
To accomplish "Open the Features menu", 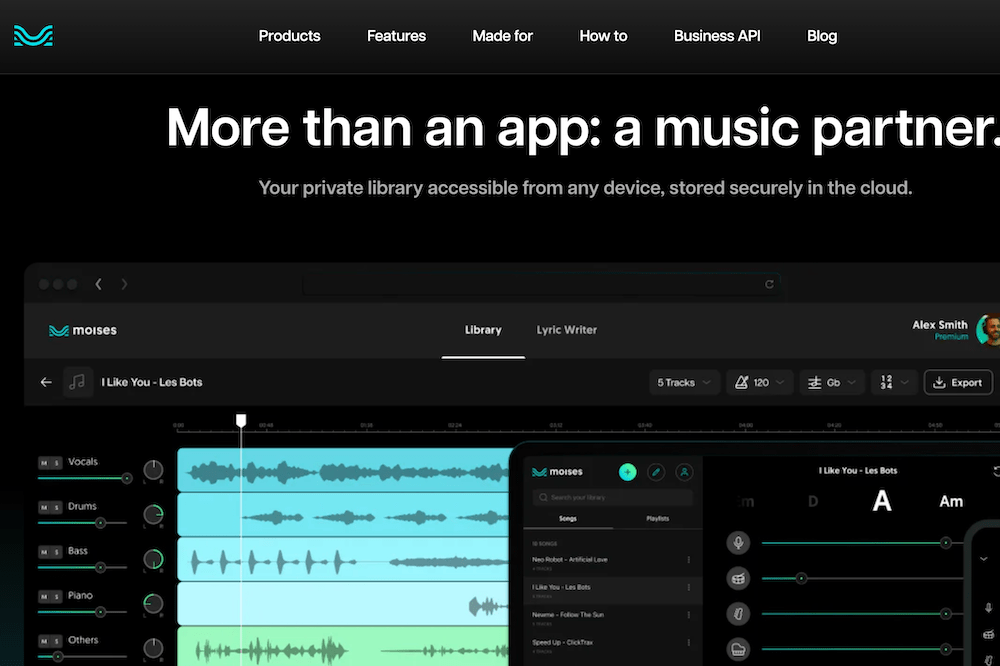I will click(x=396, y=36).
